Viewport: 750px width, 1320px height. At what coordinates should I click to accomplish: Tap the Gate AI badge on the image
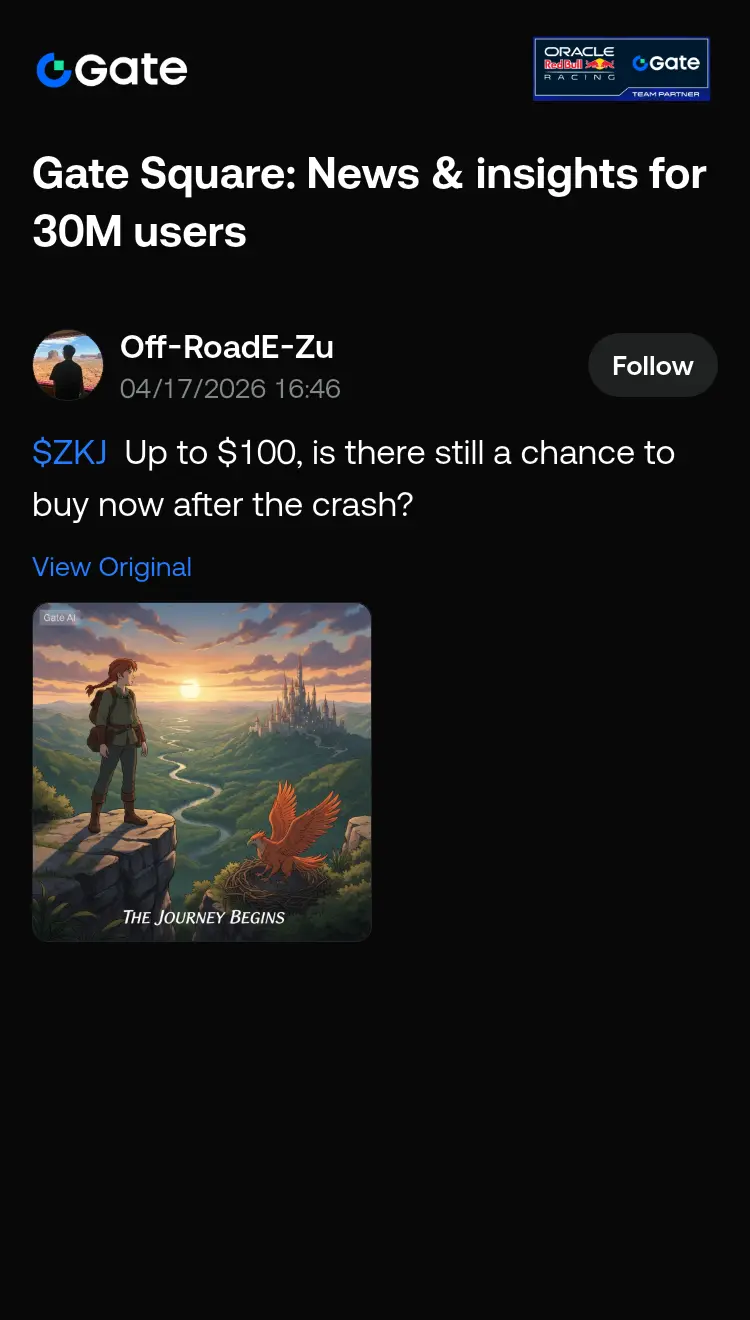tap(59, 618)
